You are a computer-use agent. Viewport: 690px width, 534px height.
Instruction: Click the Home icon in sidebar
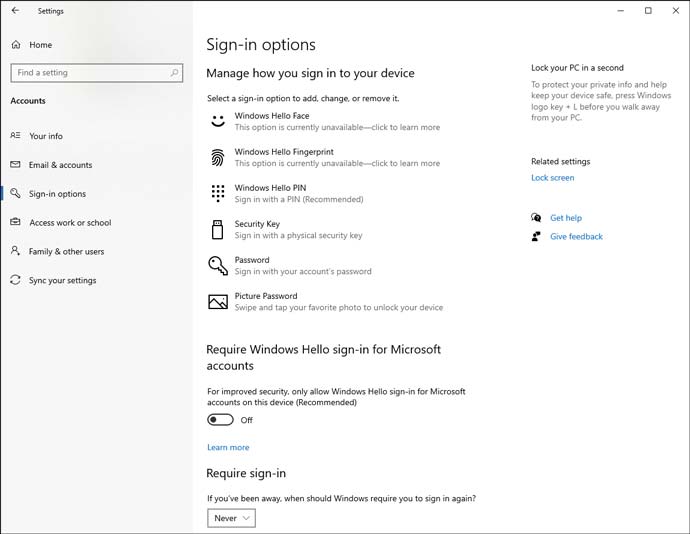point(16,44)
